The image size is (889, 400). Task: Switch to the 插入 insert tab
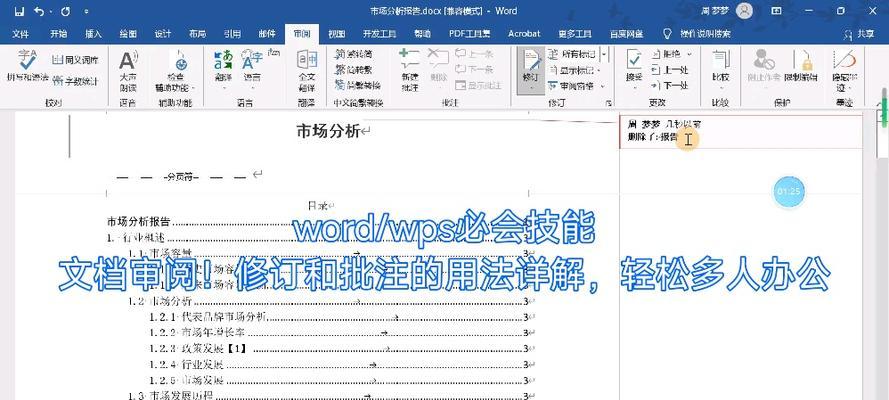click(x=94, y=34)
